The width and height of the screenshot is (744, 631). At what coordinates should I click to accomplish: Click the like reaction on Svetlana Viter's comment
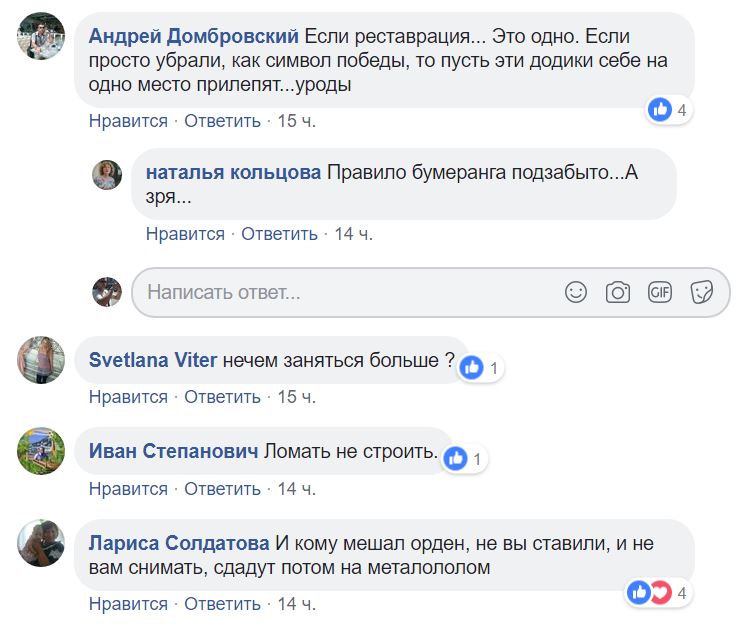(480, 368)
